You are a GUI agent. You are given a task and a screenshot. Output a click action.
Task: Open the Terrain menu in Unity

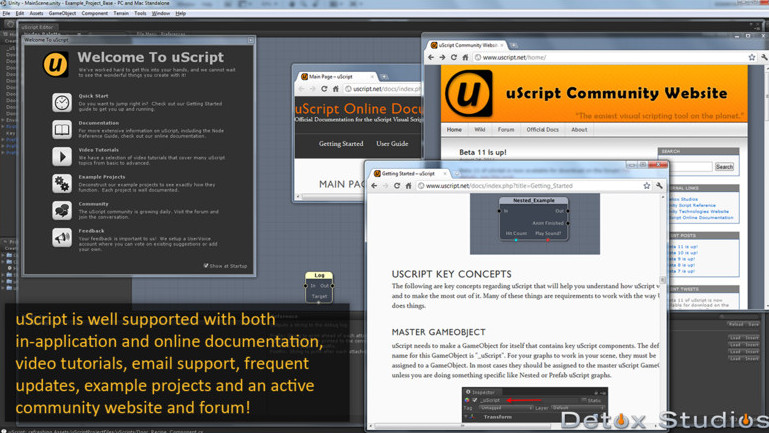click(x=121, y=13)
